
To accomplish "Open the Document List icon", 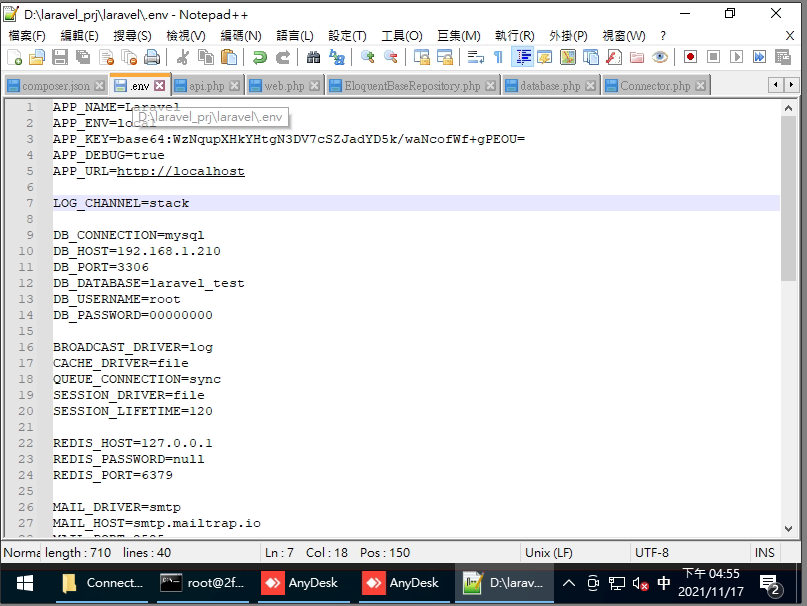I will (x=591, y=57).
